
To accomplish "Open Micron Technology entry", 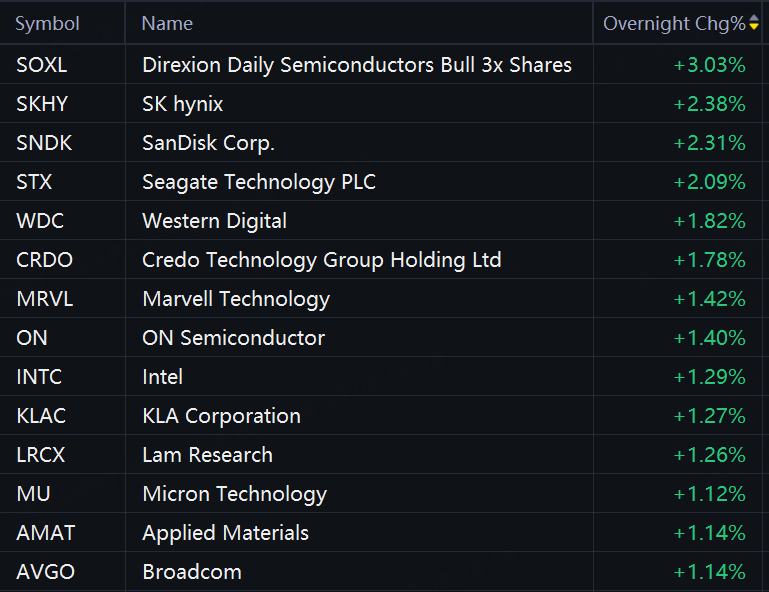I will click(x=234, y=494).
